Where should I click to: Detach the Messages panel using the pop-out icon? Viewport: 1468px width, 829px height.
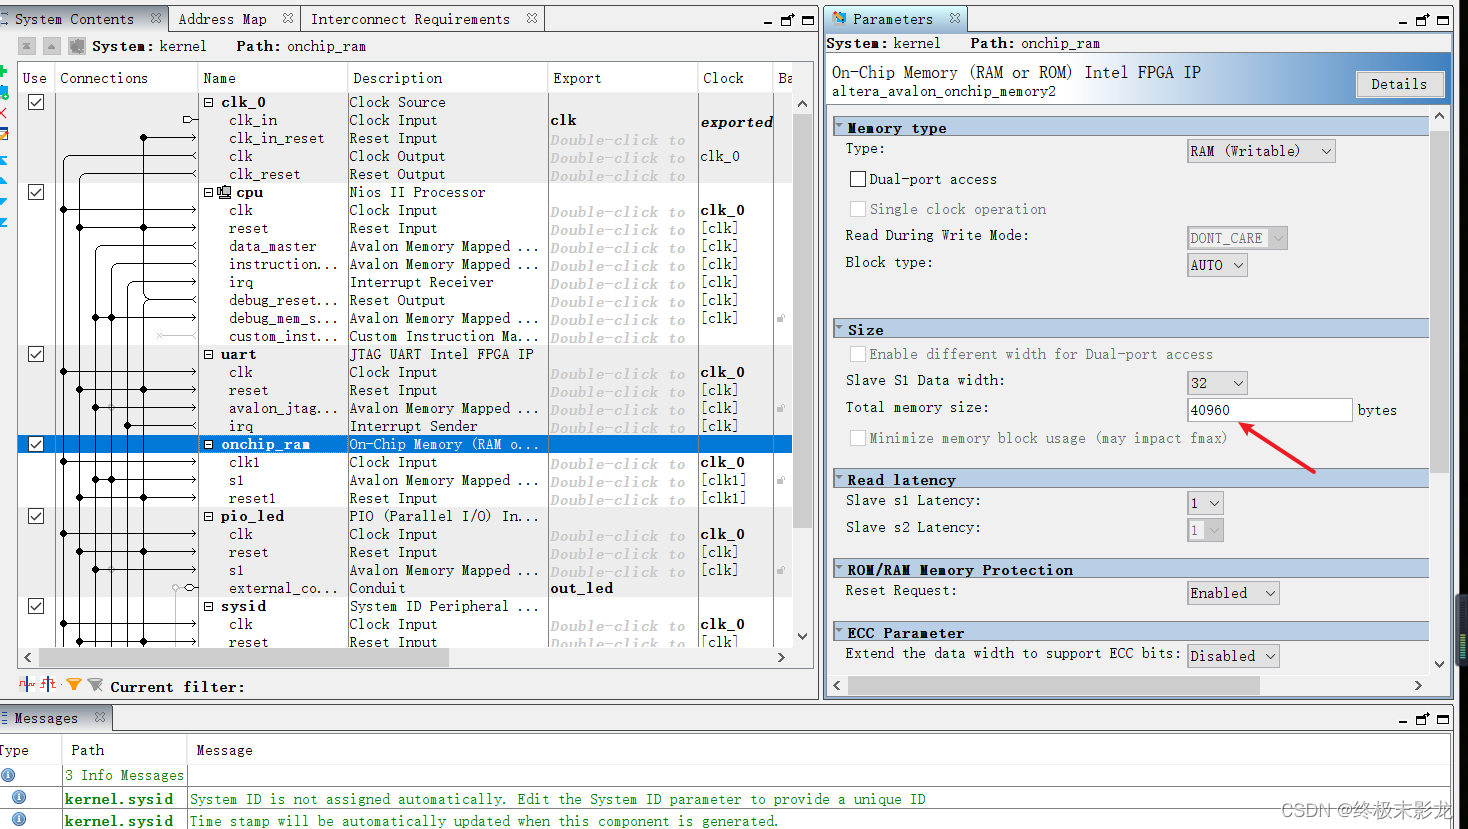1422,718
